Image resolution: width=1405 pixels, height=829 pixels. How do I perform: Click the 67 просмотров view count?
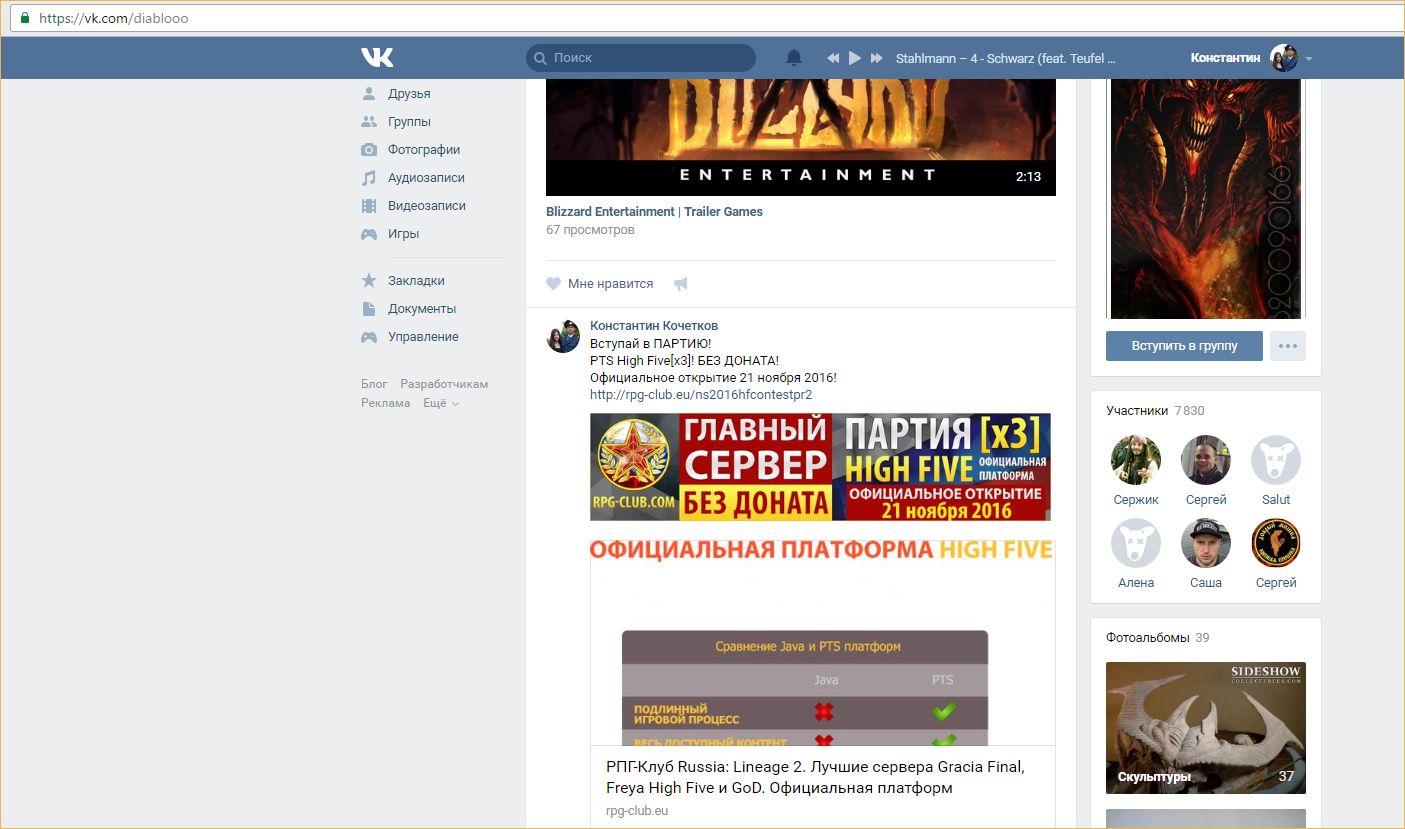(x=590, y=230)
